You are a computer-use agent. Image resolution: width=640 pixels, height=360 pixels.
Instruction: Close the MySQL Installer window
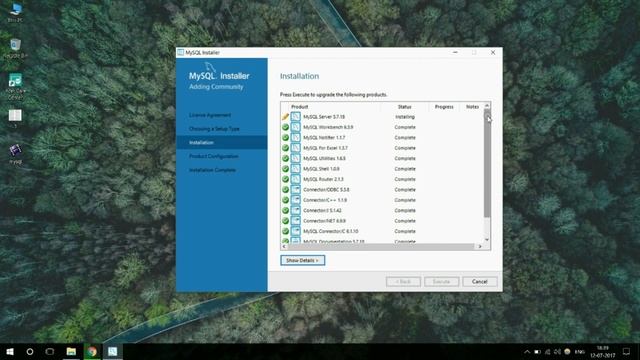pos(493,52)
